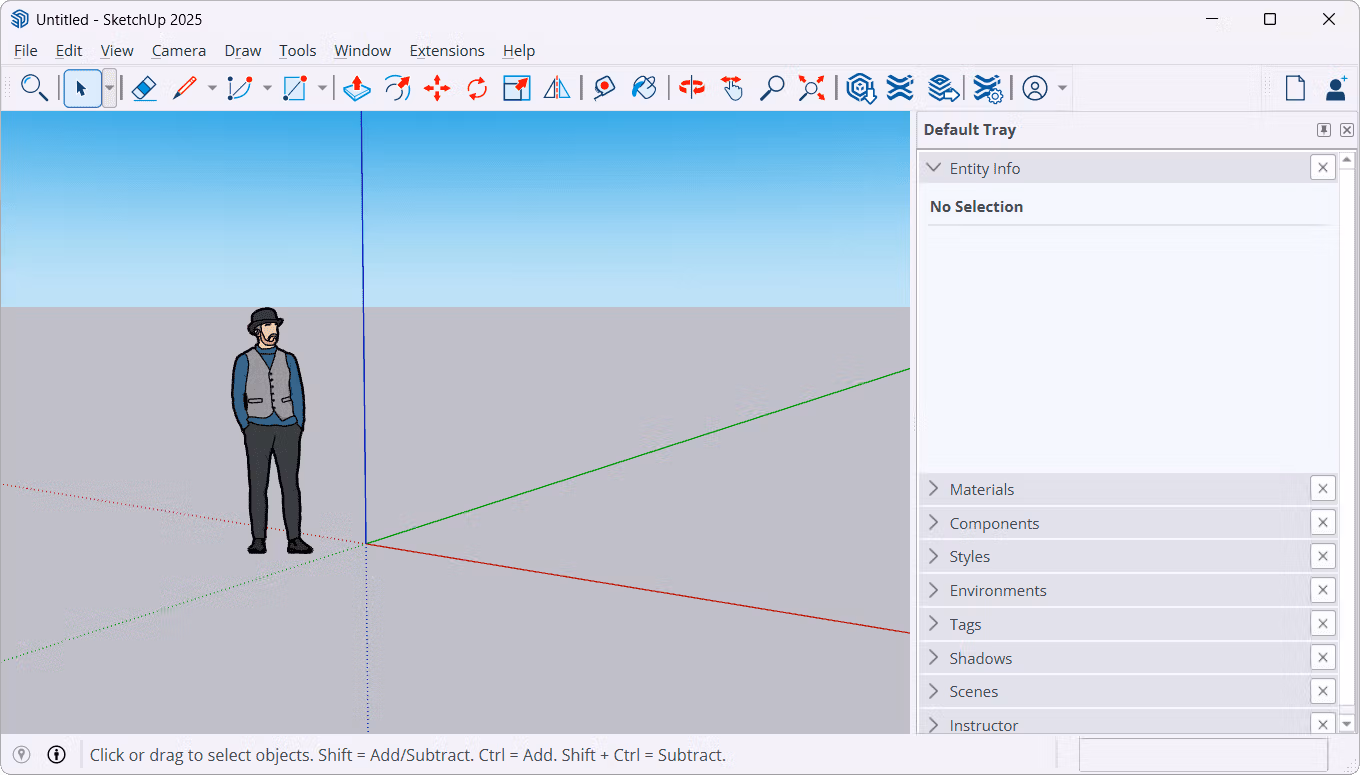Screen dimensions: 1360x775
Task: Open the Window menu
Action: pyautogui.click(x=363, y=50)
